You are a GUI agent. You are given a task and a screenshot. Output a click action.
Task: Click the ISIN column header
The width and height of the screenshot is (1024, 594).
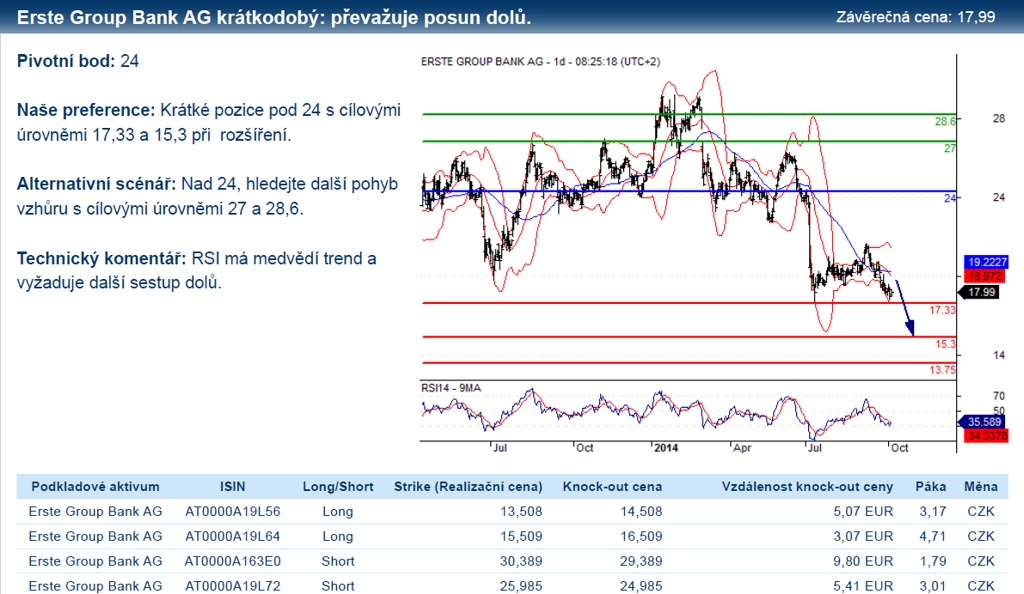click(x=232, y=487)
